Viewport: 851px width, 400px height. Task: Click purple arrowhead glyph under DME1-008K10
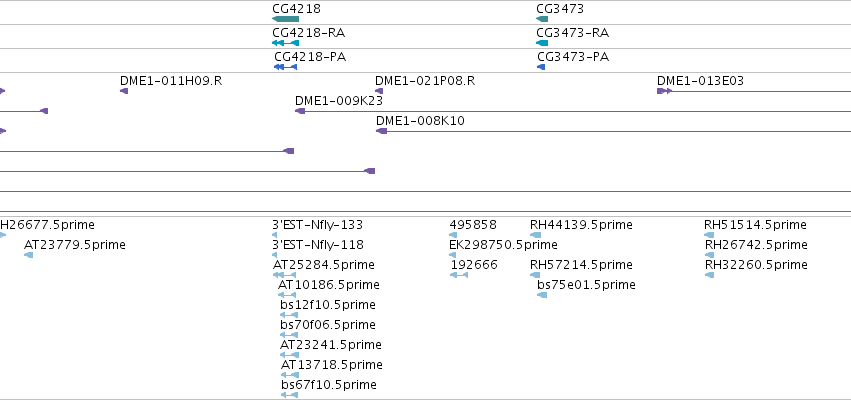pyautogui.click(x=382, y=131)
